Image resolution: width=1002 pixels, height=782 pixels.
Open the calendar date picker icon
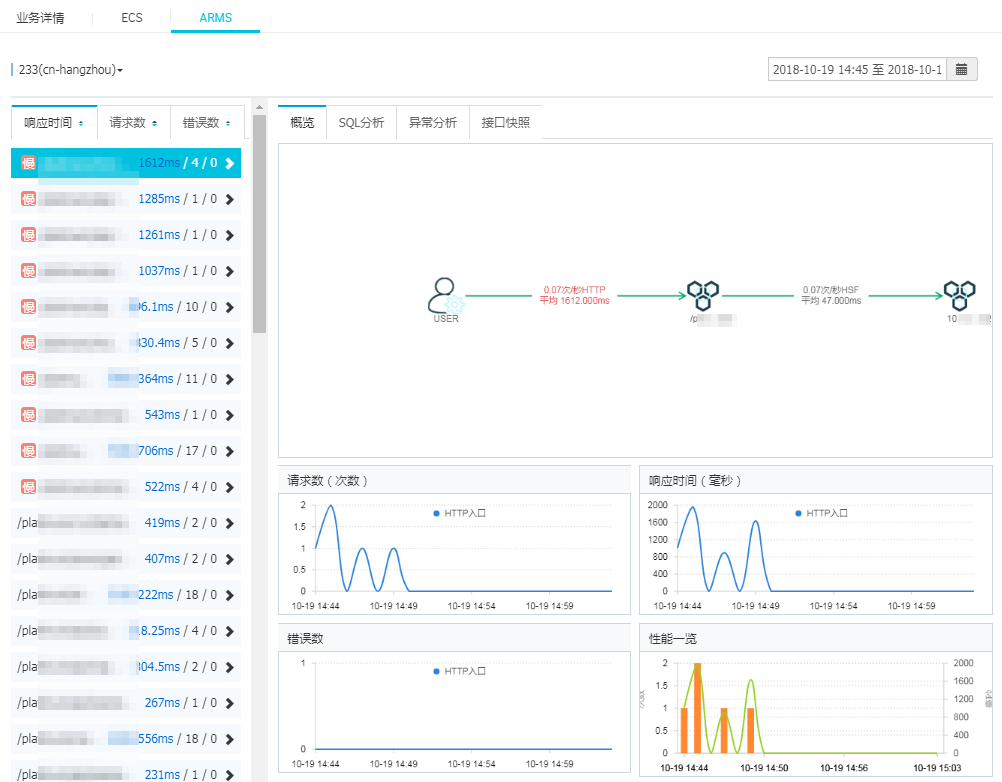tap(961, 70)
